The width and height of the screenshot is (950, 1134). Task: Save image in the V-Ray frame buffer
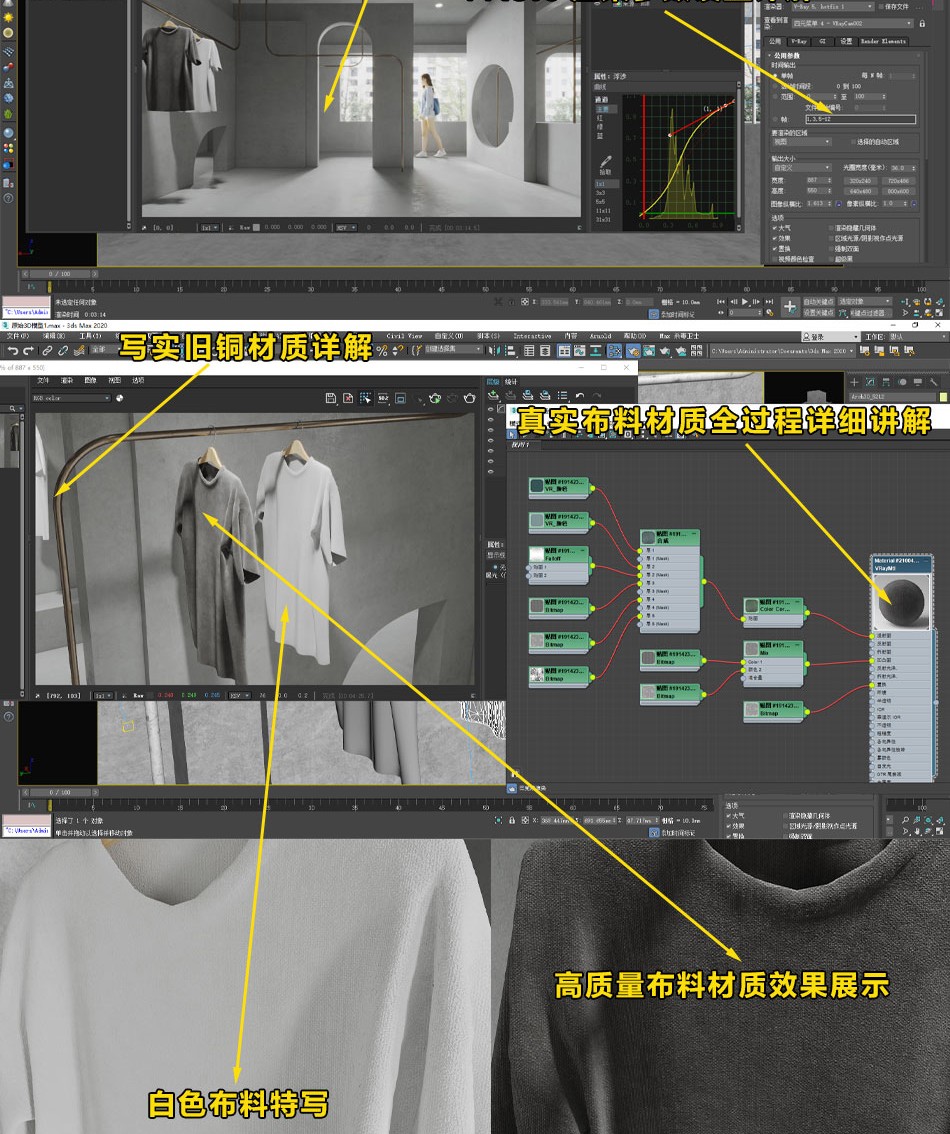tap(330, 398)
